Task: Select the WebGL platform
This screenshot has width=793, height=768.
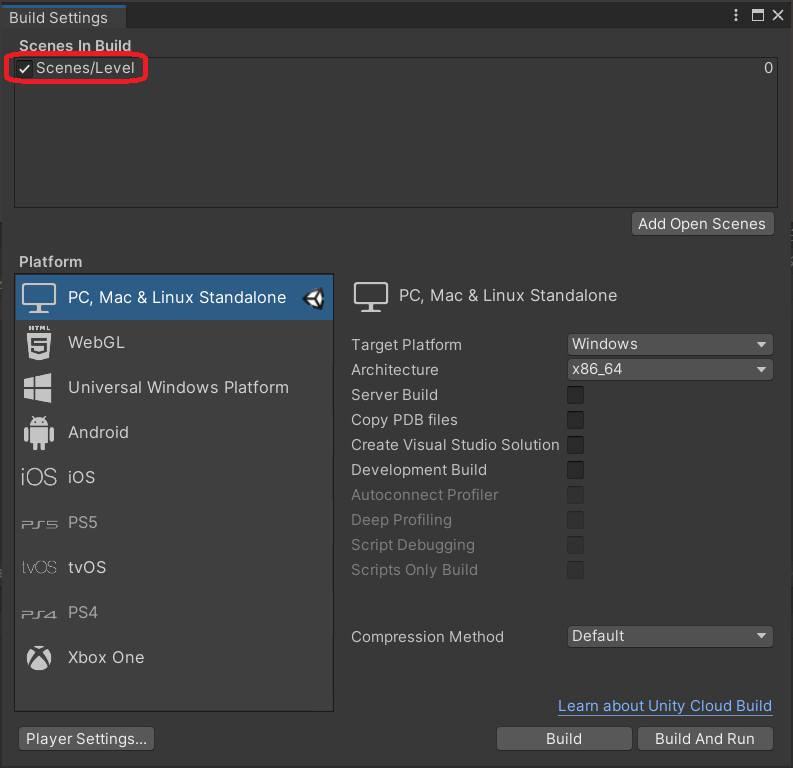Action: point(174,342)
